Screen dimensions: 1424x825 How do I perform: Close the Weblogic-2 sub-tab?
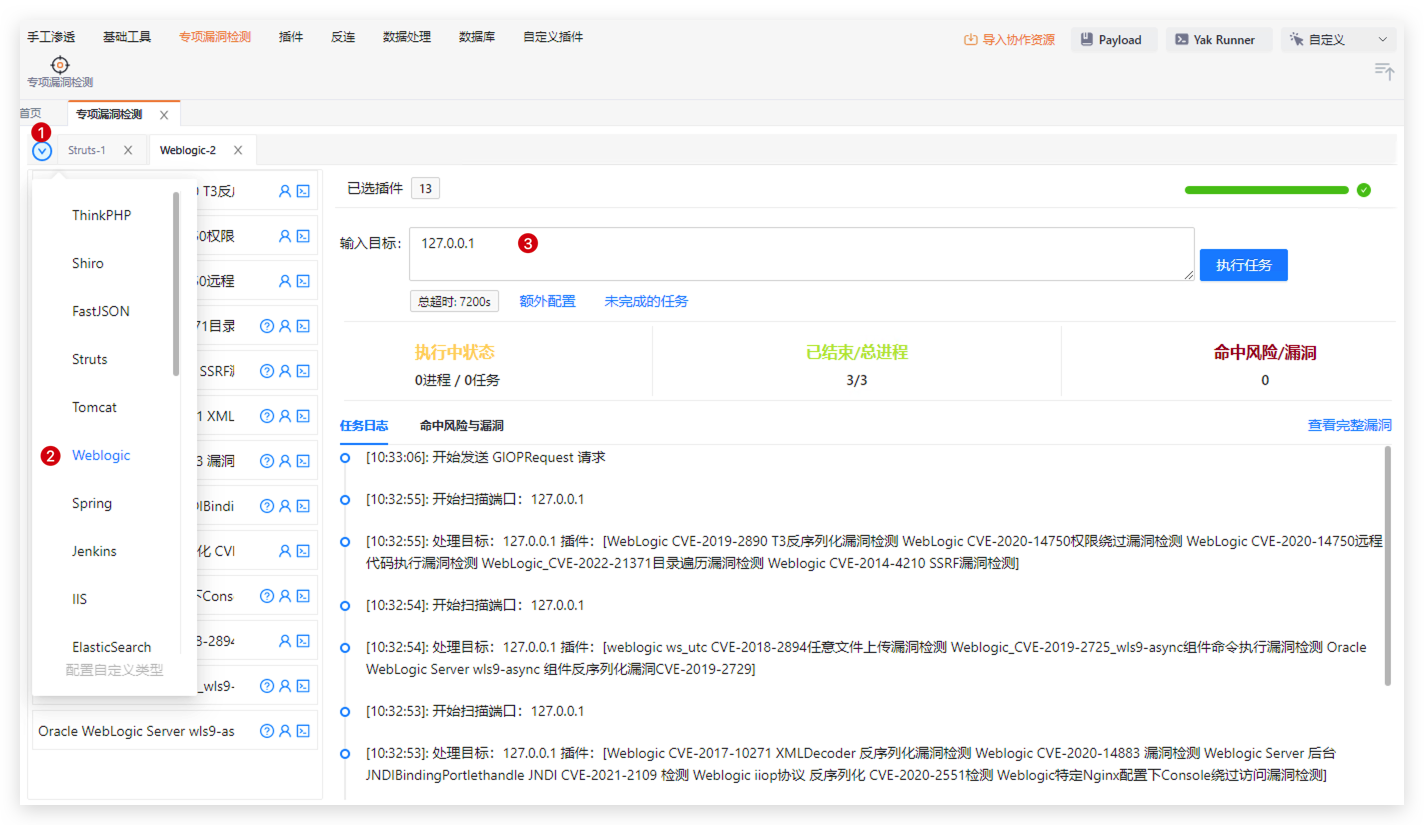(238, 150)
